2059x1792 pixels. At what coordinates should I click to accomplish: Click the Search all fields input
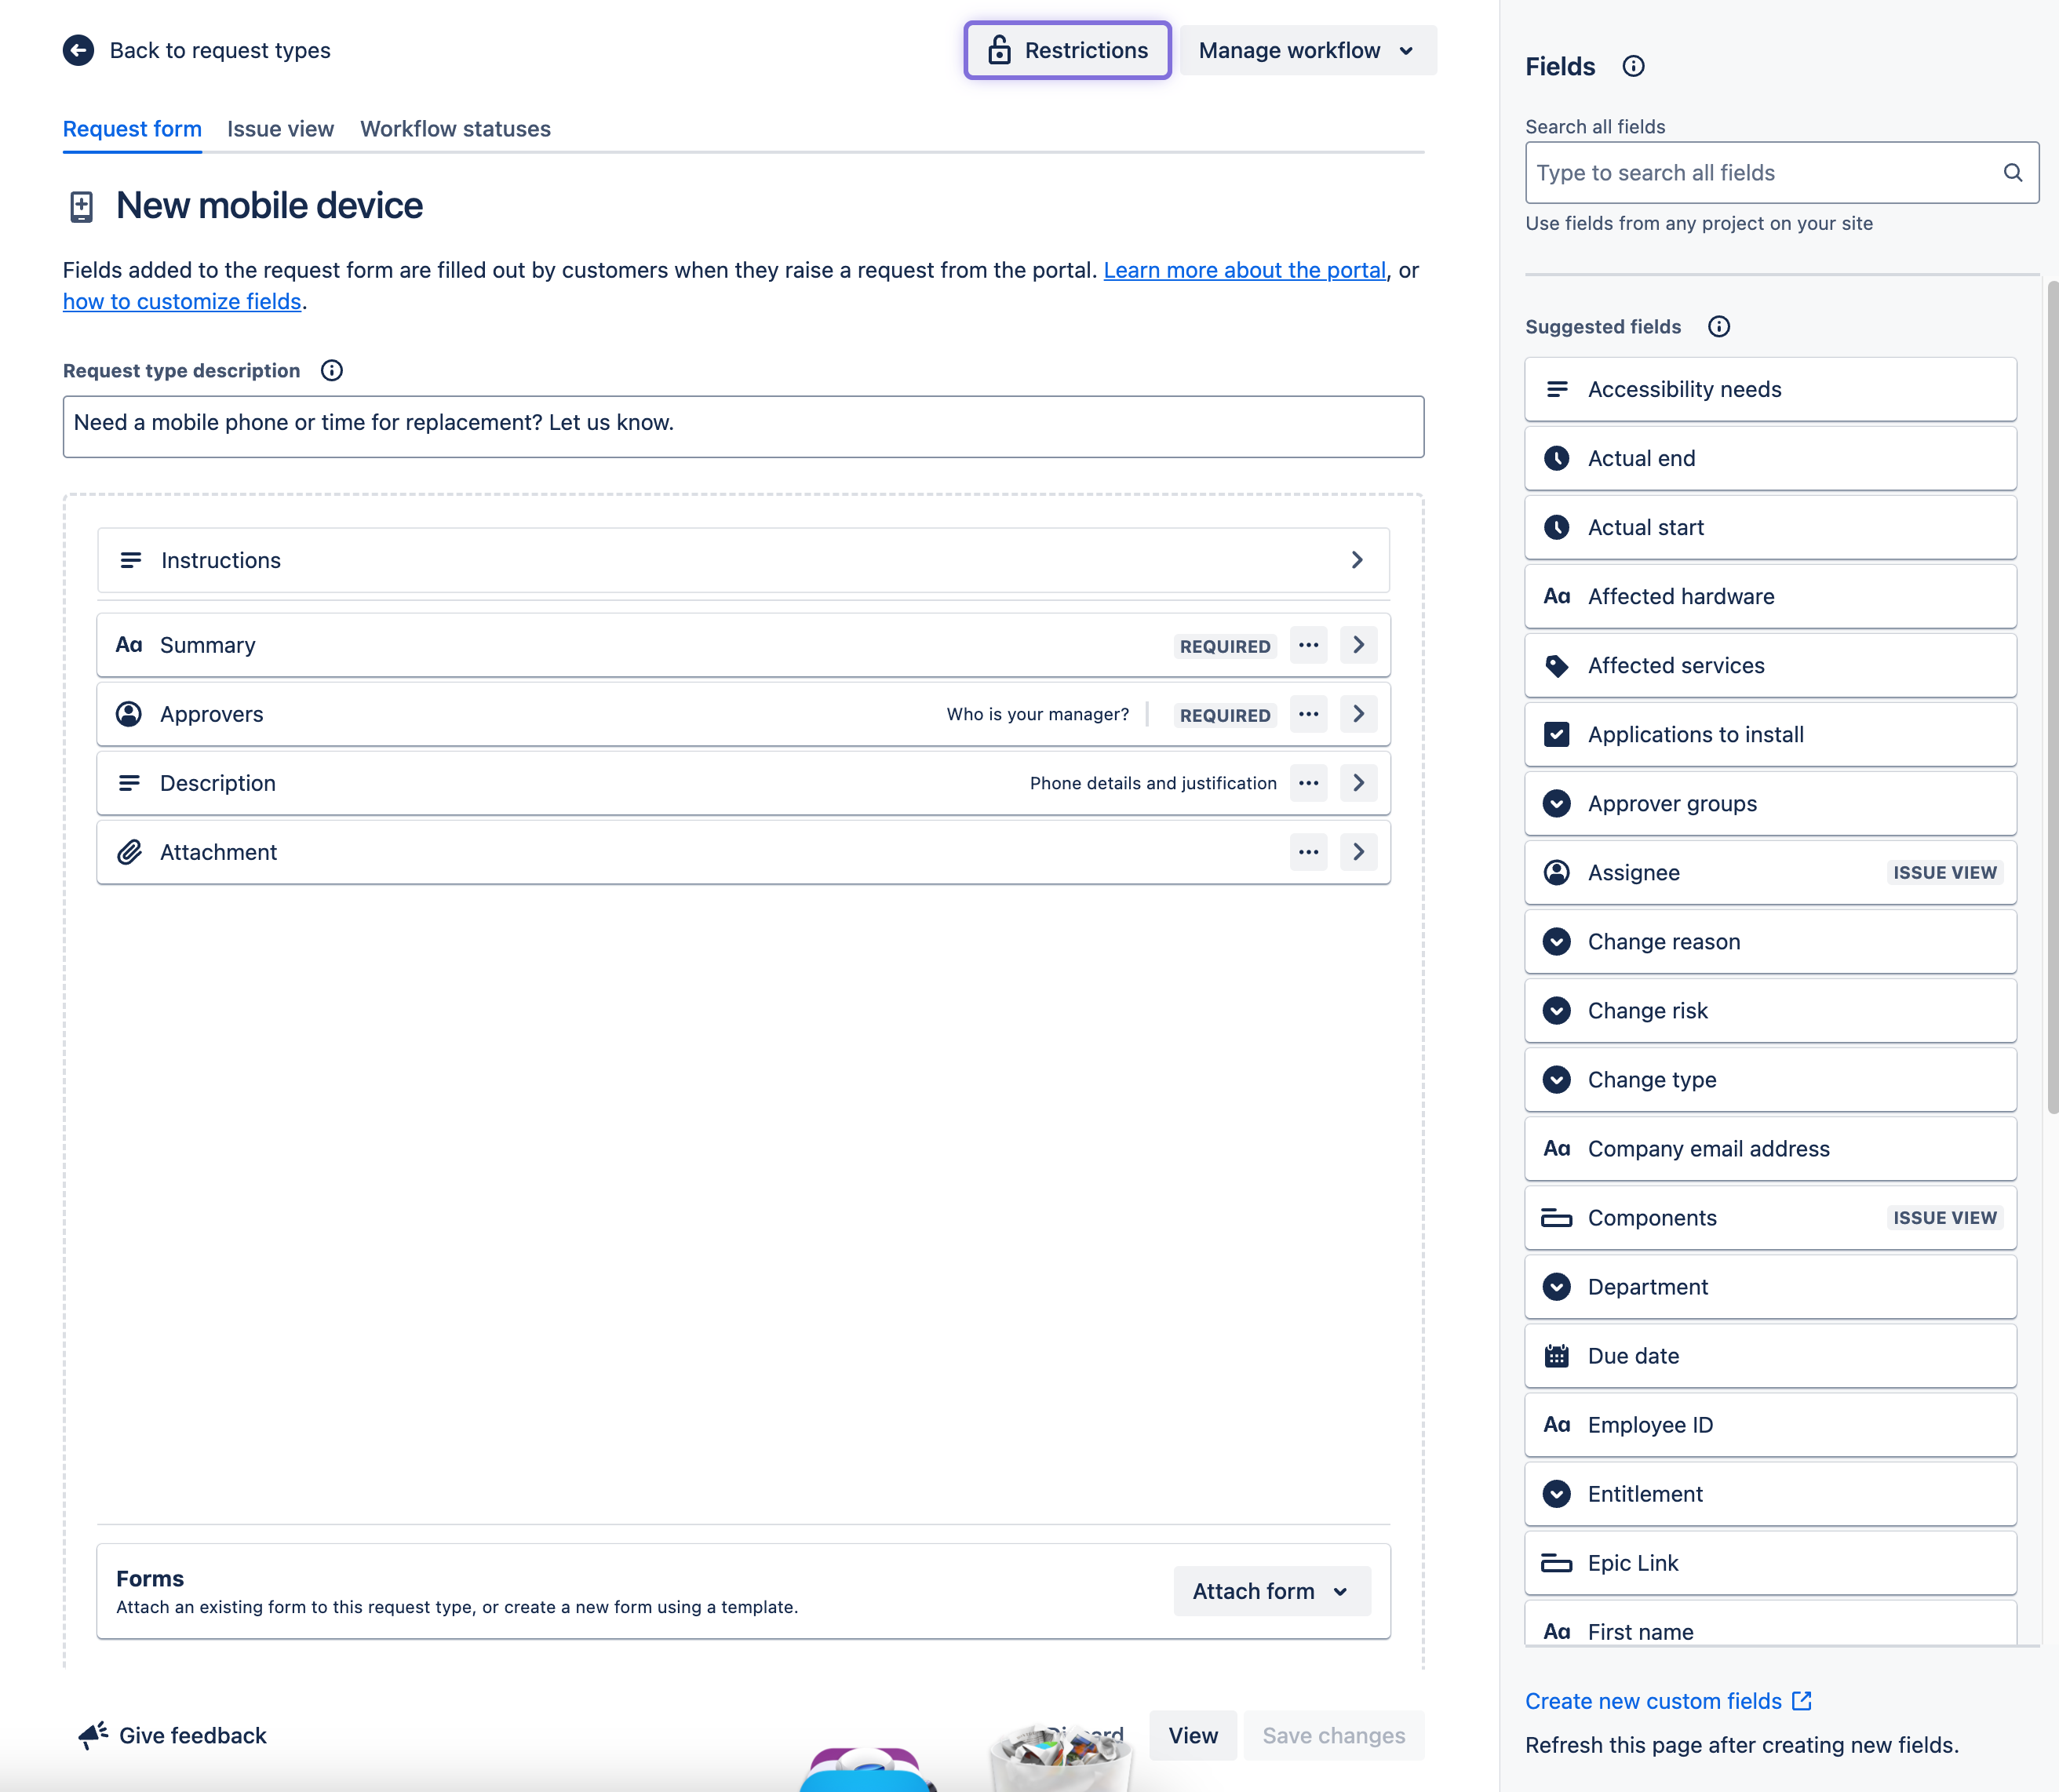[1781, 173]
